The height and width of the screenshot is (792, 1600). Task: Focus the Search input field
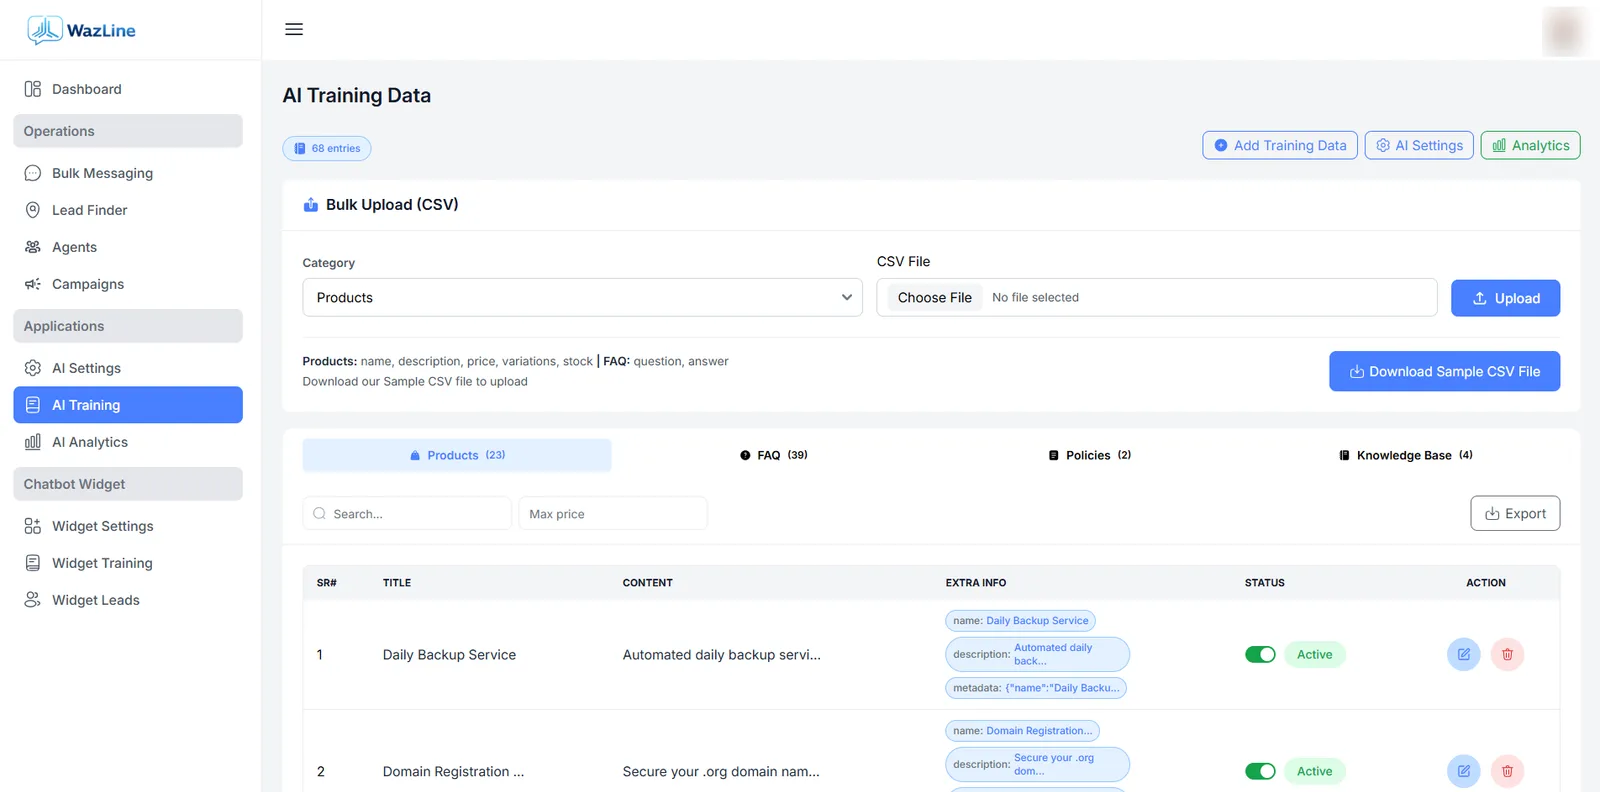click(407, 514)
